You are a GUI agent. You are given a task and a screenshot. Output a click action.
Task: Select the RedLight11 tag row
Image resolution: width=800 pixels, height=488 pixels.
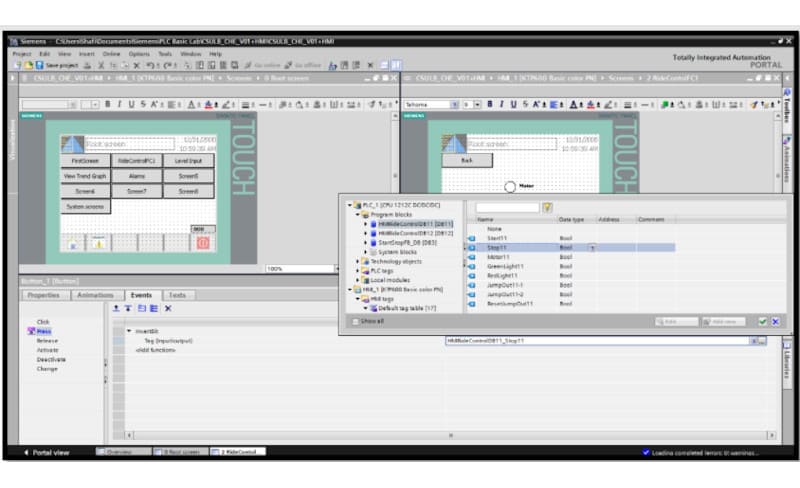[x=571, y=276]
